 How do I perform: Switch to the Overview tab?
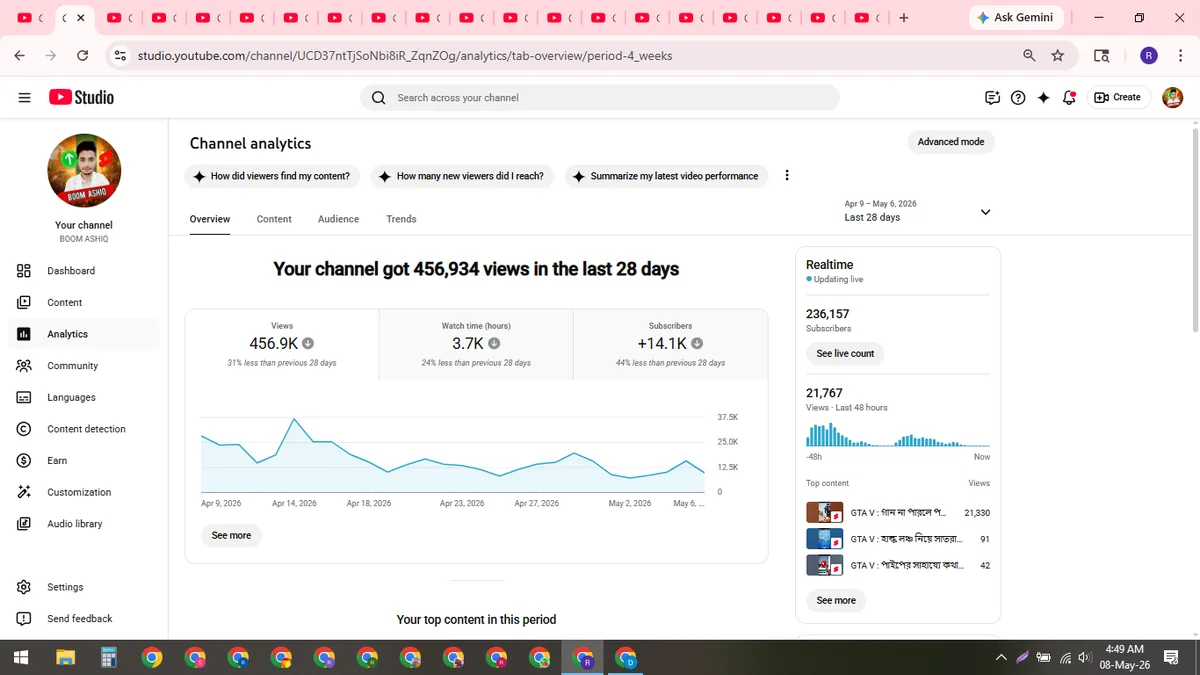click(210, 219)
